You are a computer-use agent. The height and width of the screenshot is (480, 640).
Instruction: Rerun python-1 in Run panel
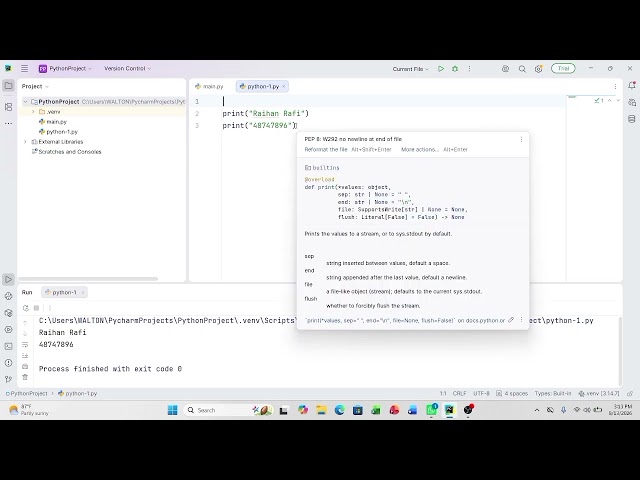click(26, 308)
